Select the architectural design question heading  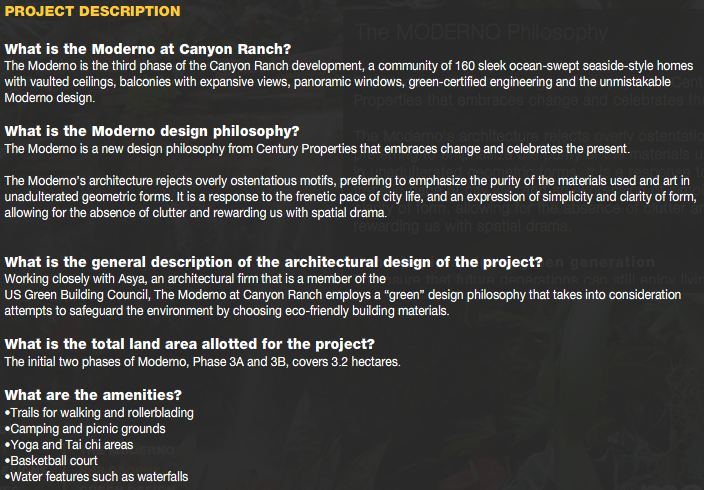coord(273,262)
